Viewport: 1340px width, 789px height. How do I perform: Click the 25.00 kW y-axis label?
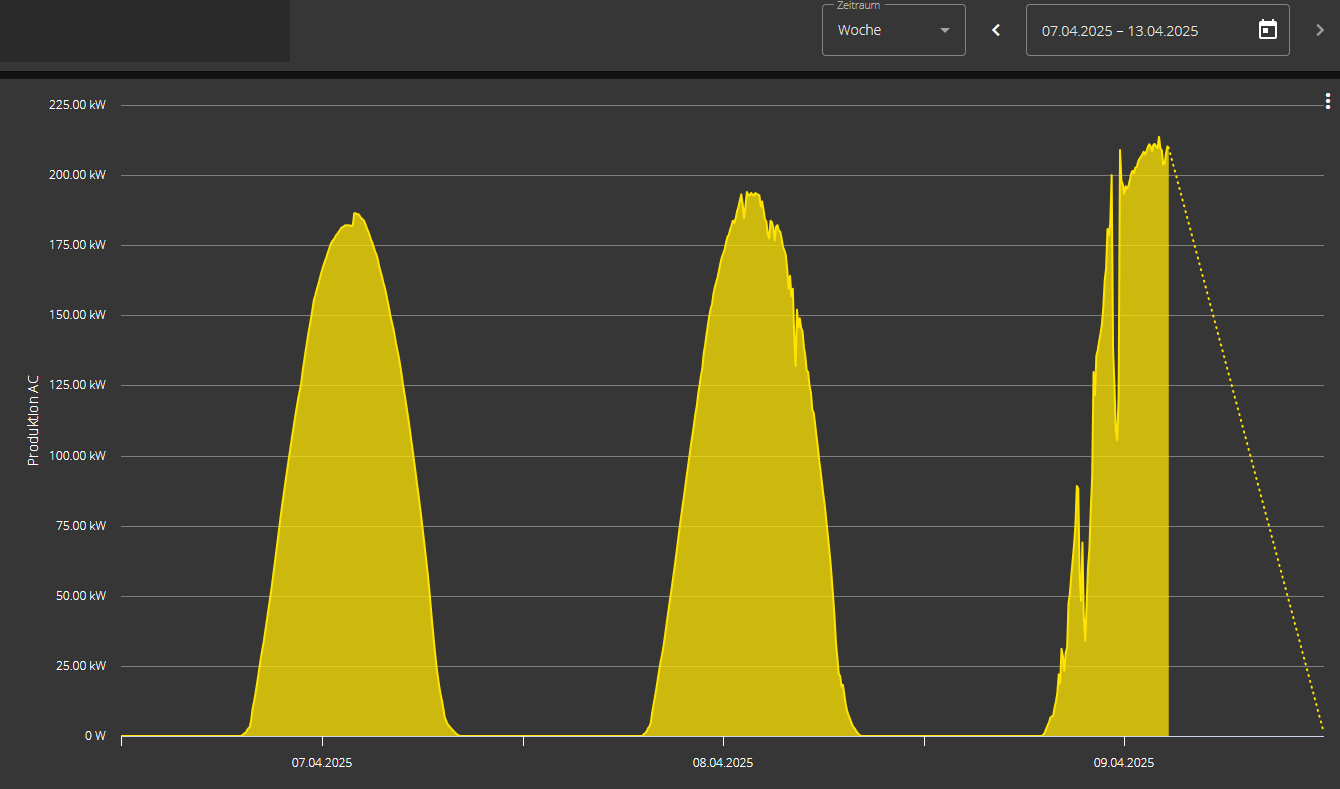81,666
